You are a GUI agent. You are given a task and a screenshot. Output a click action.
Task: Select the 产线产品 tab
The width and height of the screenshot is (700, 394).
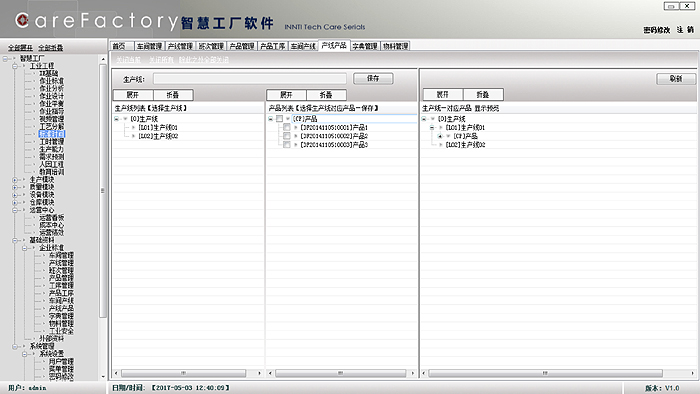point(334,46)
